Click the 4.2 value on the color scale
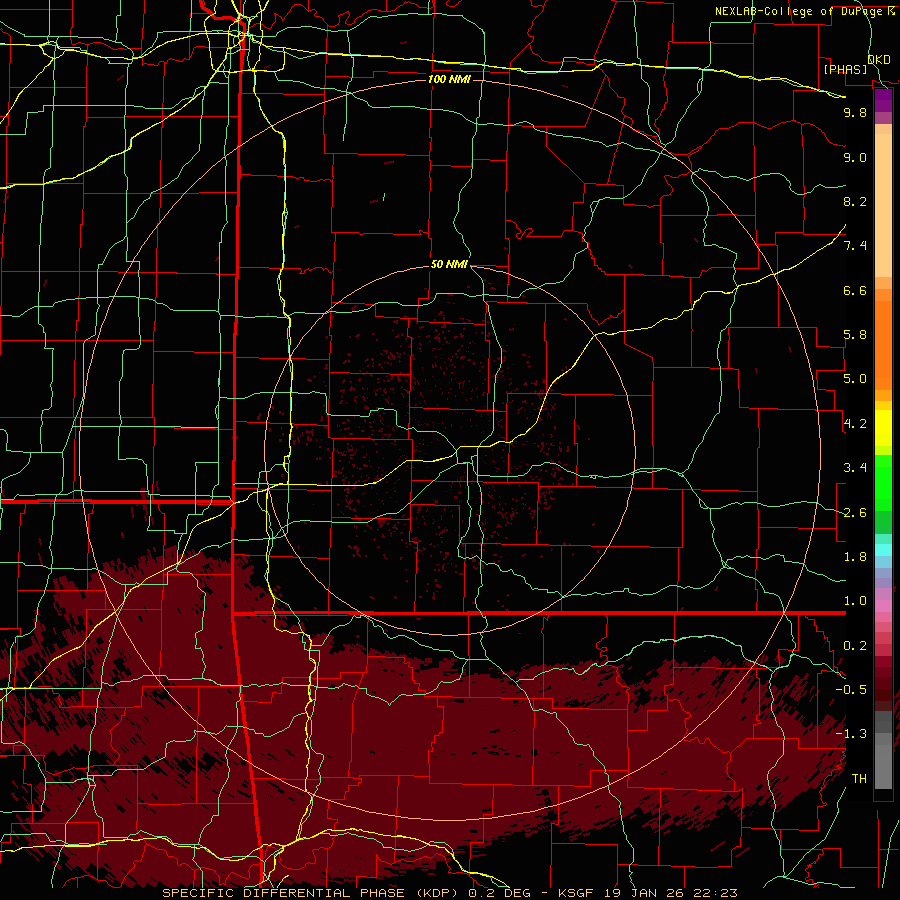Image resolution: width=900 pixels, height=900 pixels. pos(855,424)
